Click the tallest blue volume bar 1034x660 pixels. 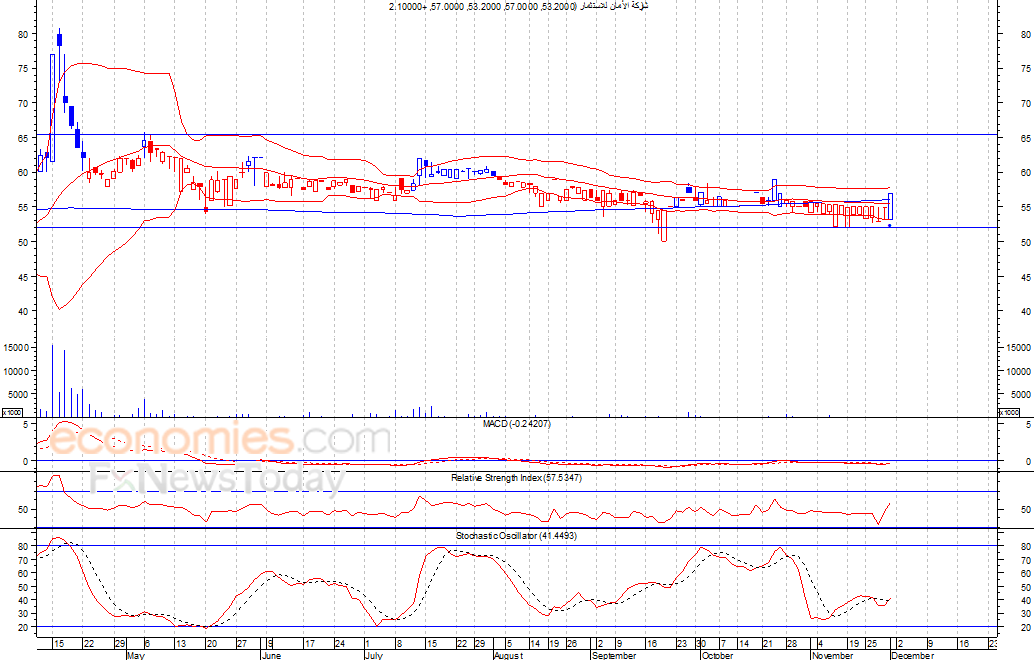click(53, 380)
